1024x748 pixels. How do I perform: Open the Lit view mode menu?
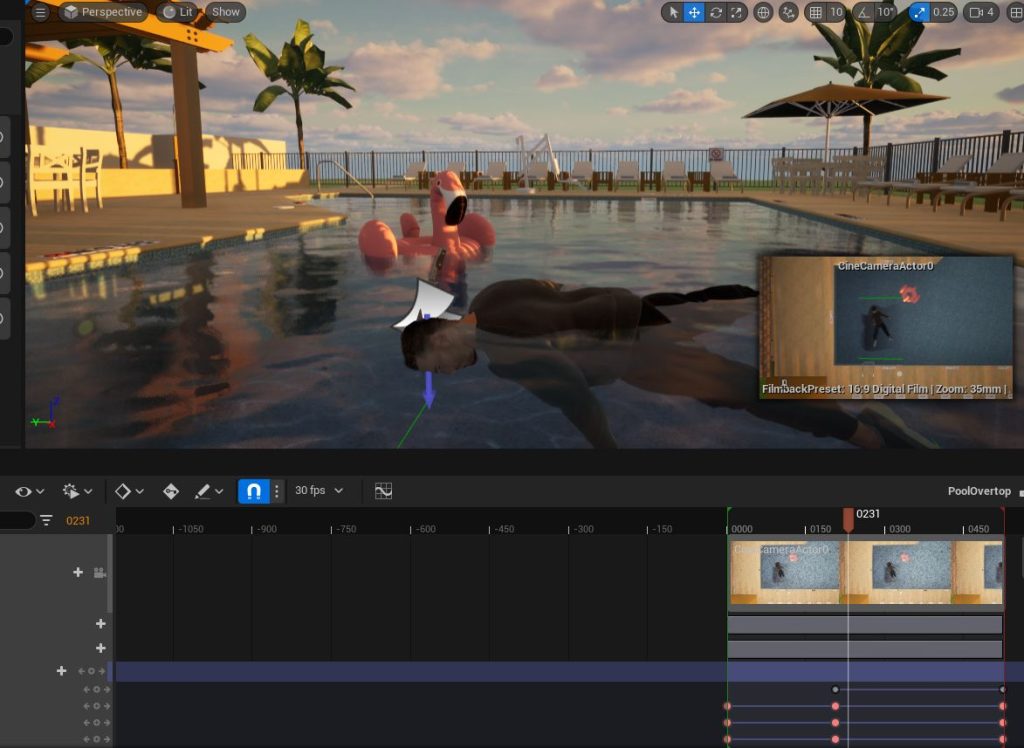click(178, 12)
